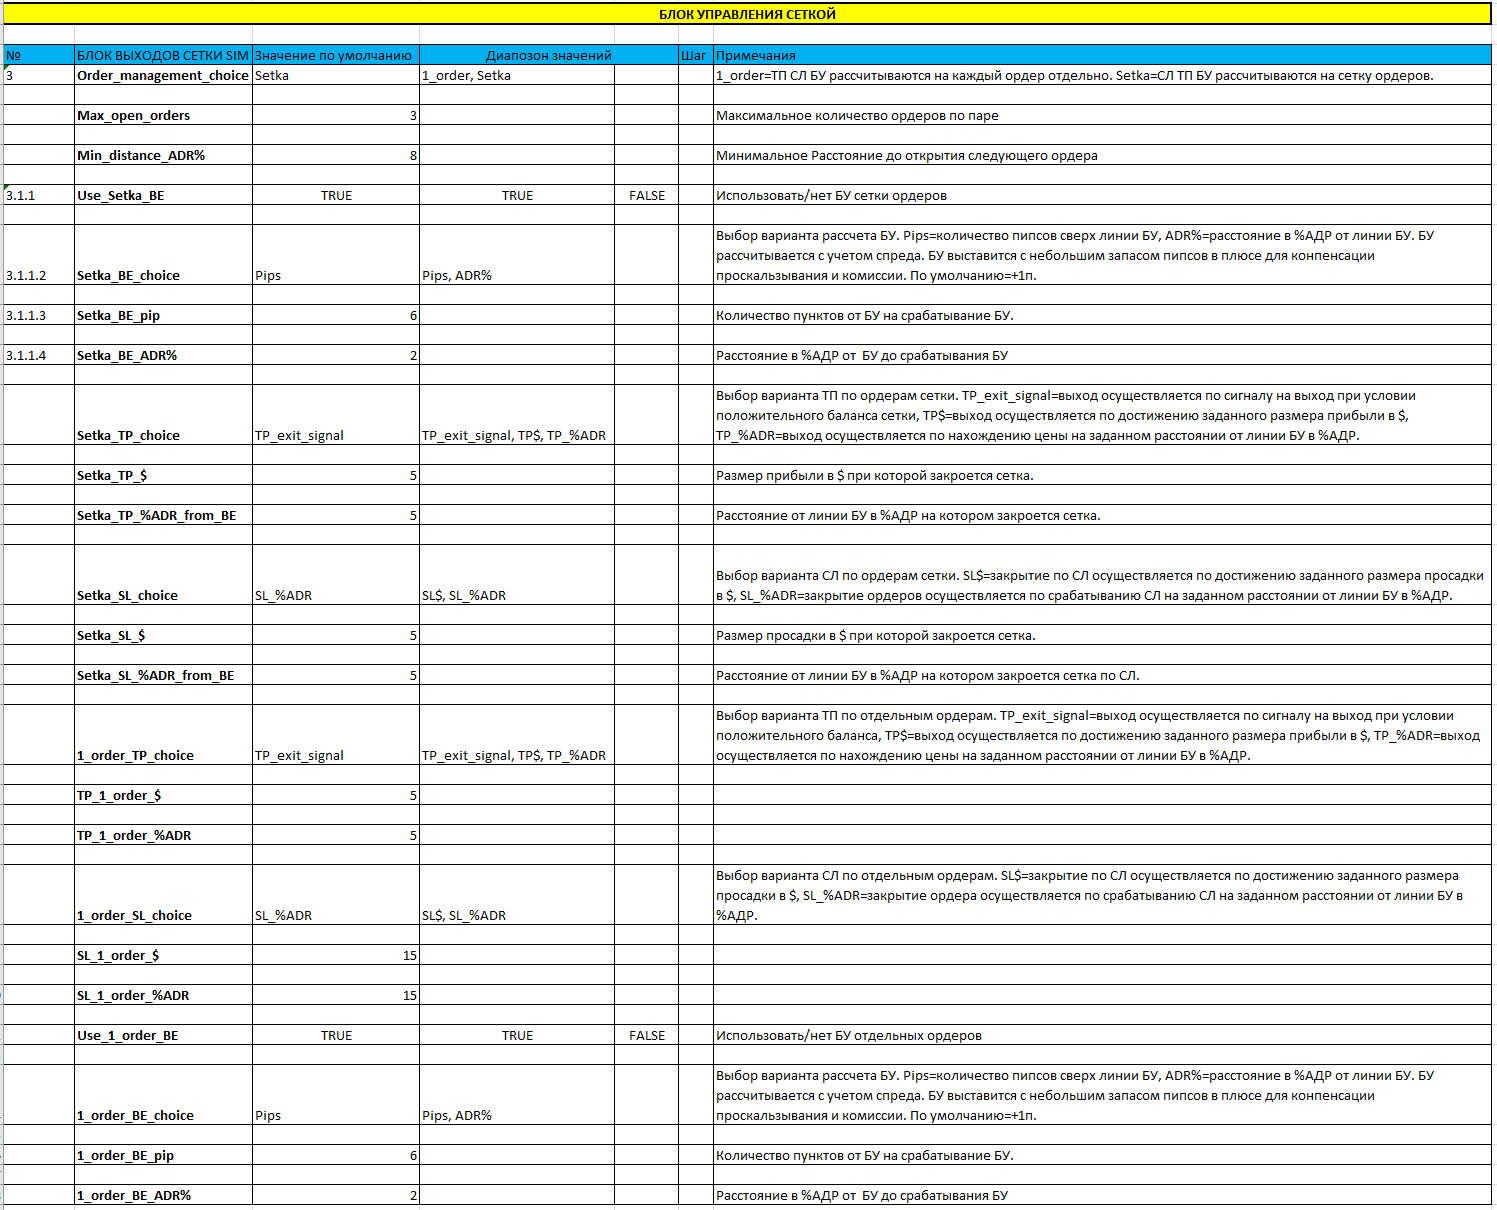The height and width of the screenshot is (1210, 1497).
Task: Click the "1_order_BE_ADR%" cell
Action: (163, 1195)
